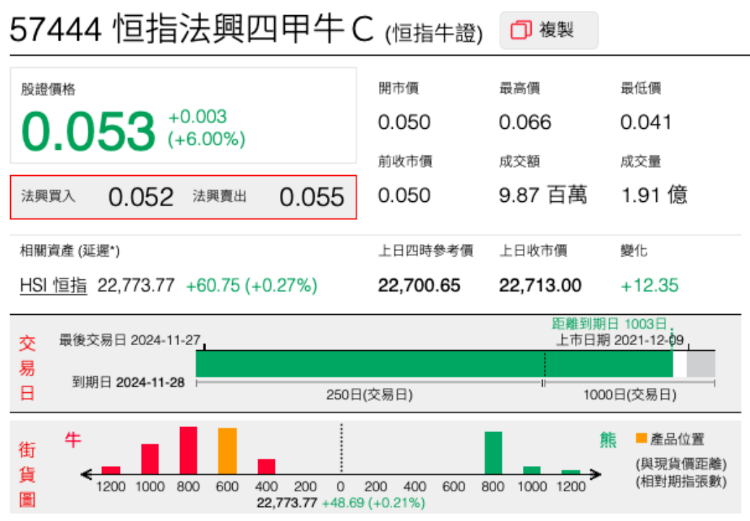Image resolution: width=750 pixels, height=521 pixels.
Task: Click the 最高價 value 0.066
Action: tap(525, 122)
